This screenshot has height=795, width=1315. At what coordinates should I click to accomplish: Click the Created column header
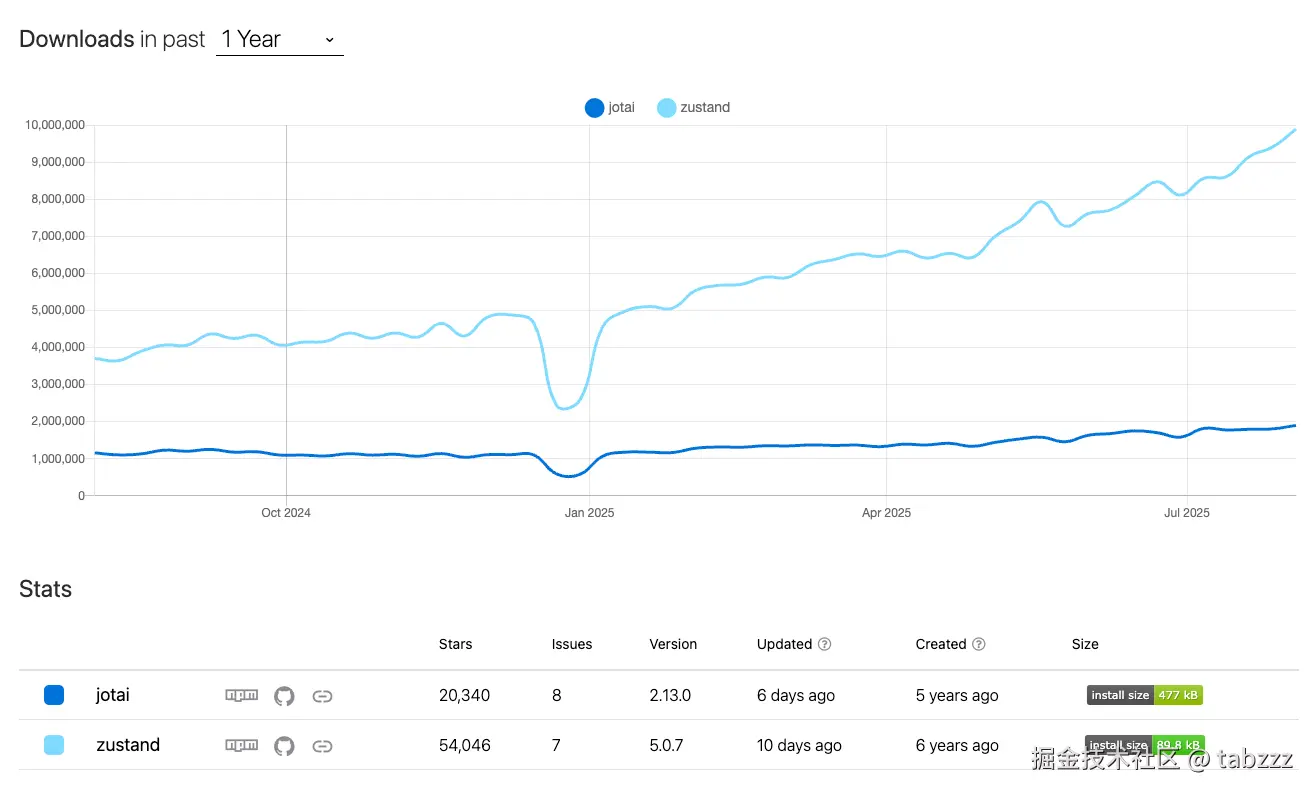coord(941,644)
